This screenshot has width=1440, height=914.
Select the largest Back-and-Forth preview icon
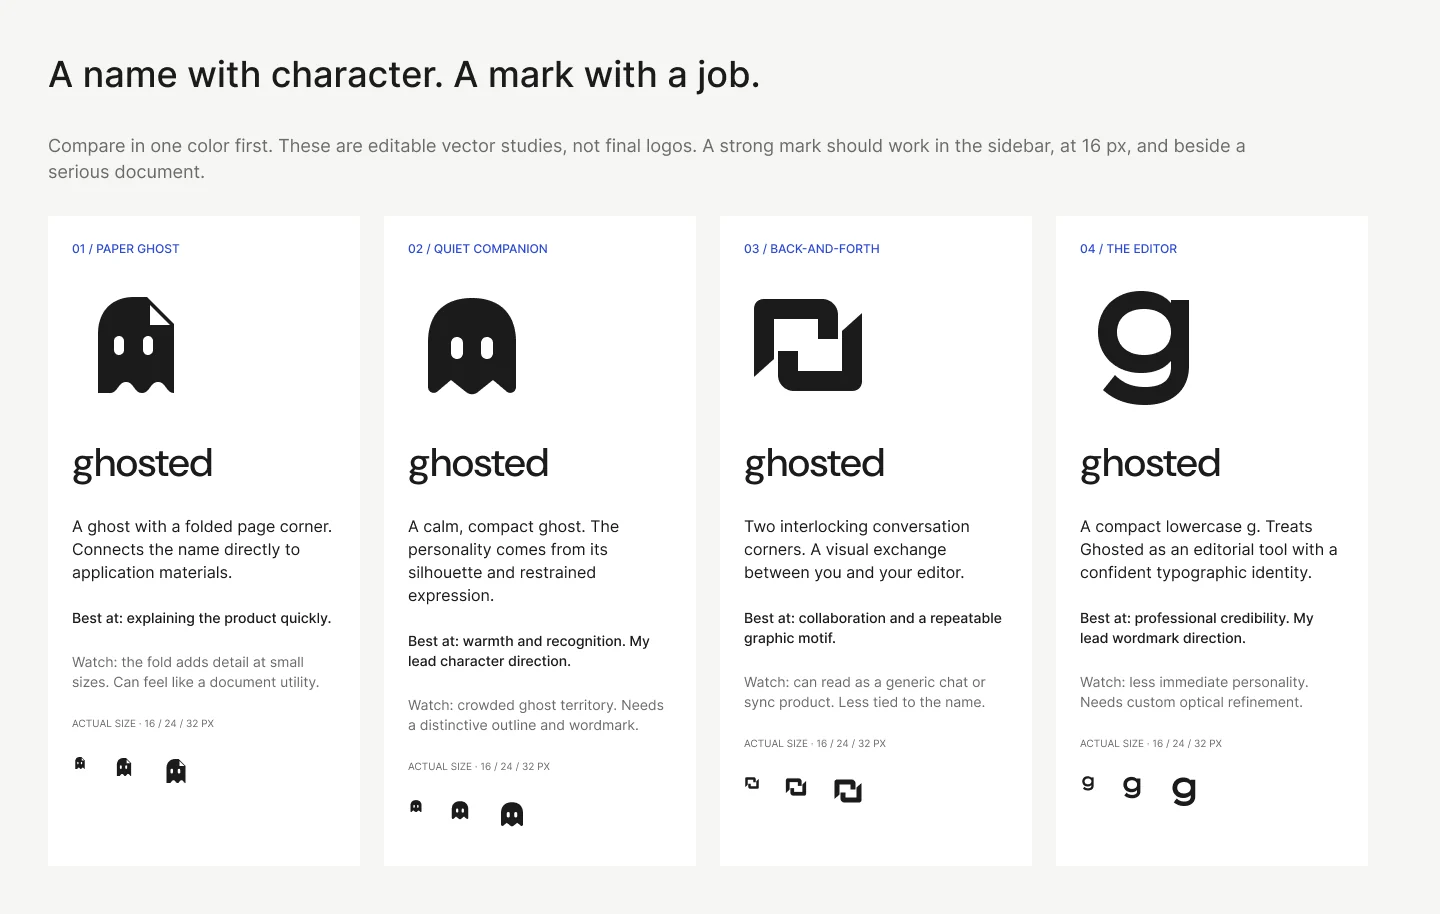[848, 791]
